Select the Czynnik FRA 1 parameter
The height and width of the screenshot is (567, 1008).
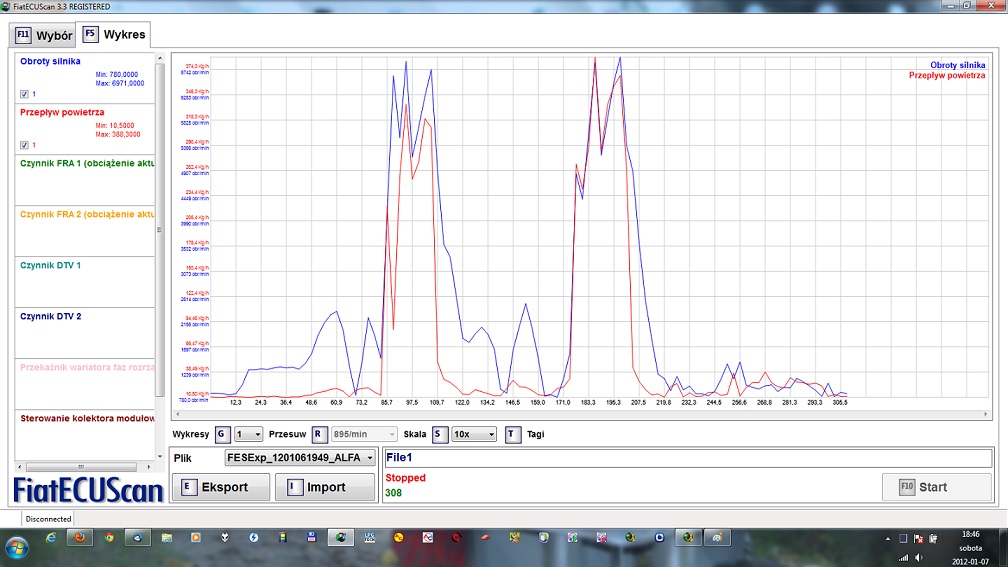point(86,163)
